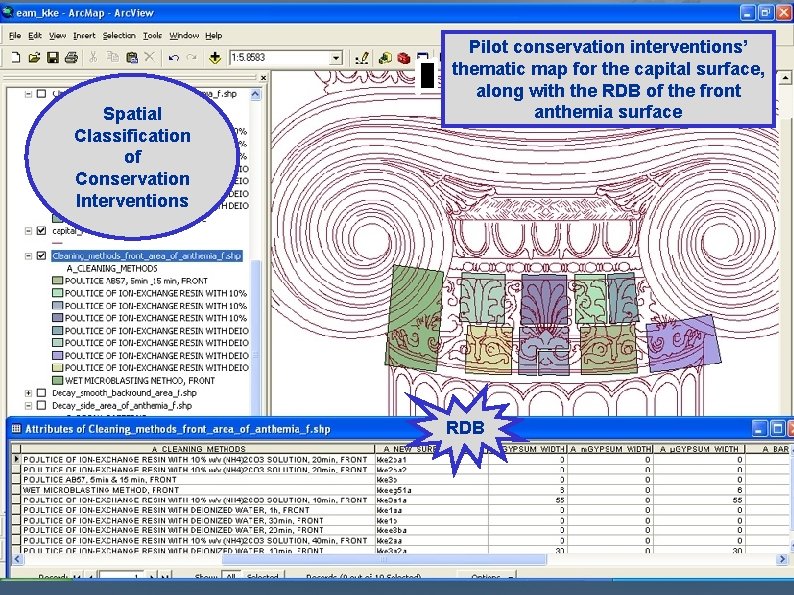This screenshot has width=794, height=595.
Task: Expand the Decay_smooth_backround_area_f.shp node
Action: (x=28, y=393)
